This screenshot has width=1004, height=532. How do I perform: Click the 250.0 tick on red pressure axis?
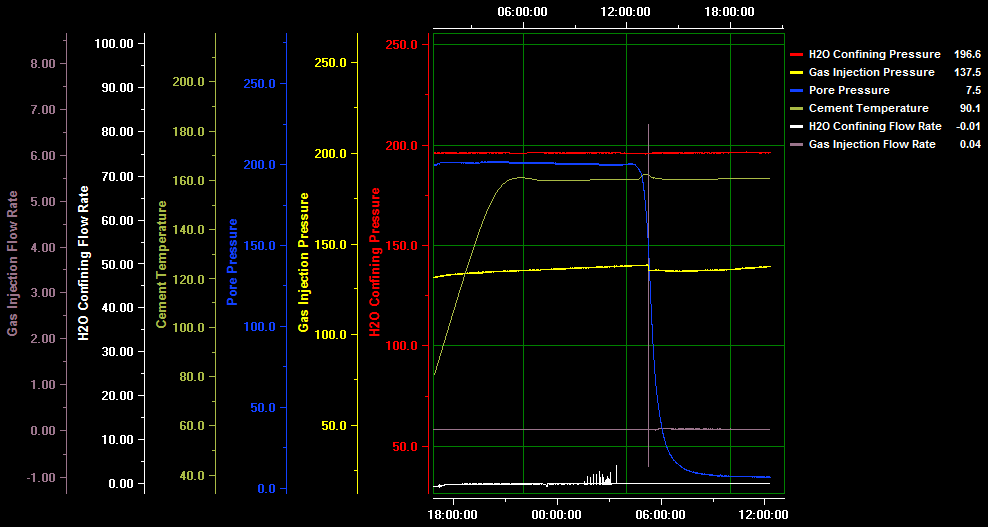pos(401,45)
